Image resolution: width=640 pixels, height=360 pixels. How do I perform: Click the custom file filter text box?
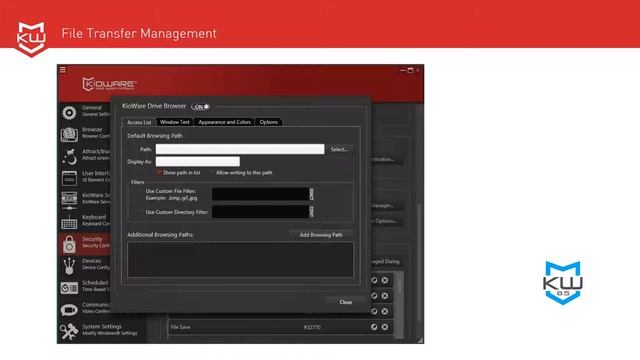click(260, 194)
